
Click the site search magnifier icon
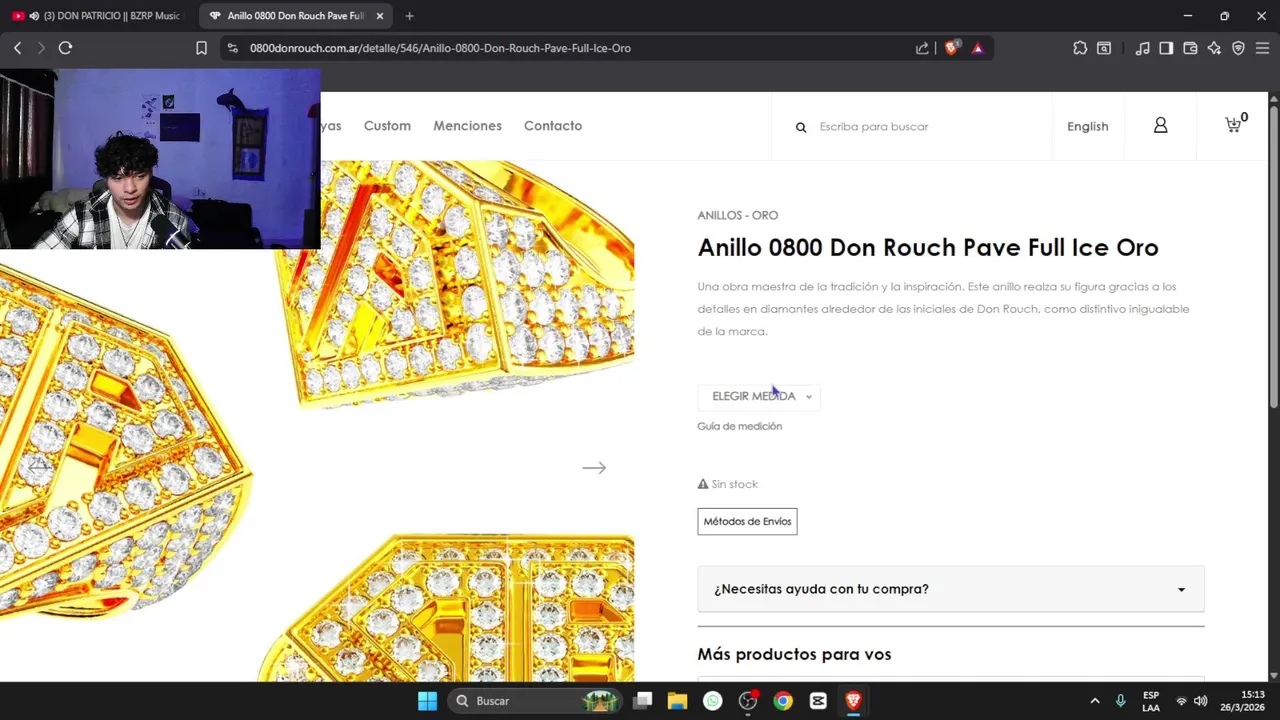tap(801, 127)
